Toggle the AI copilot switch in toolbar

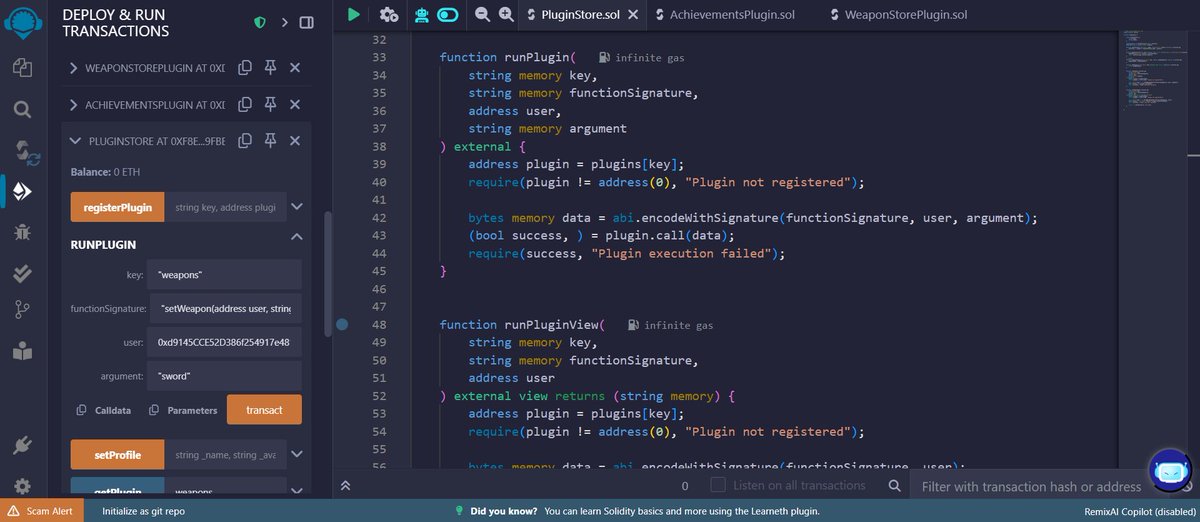click(x=449, y=14)
